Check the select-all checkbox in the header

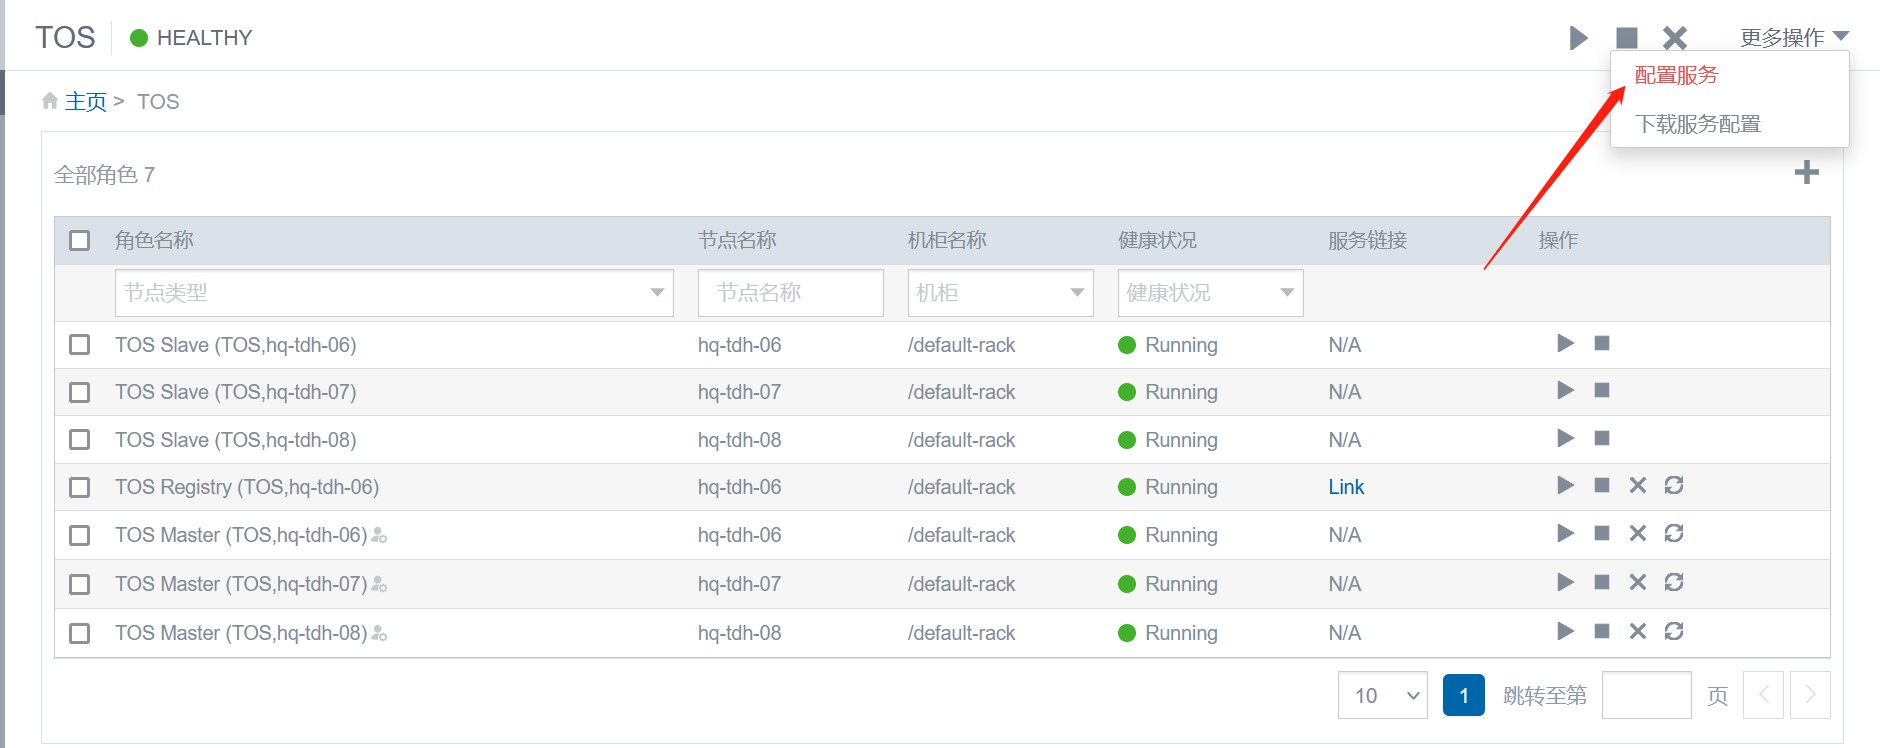click(80, 240)
